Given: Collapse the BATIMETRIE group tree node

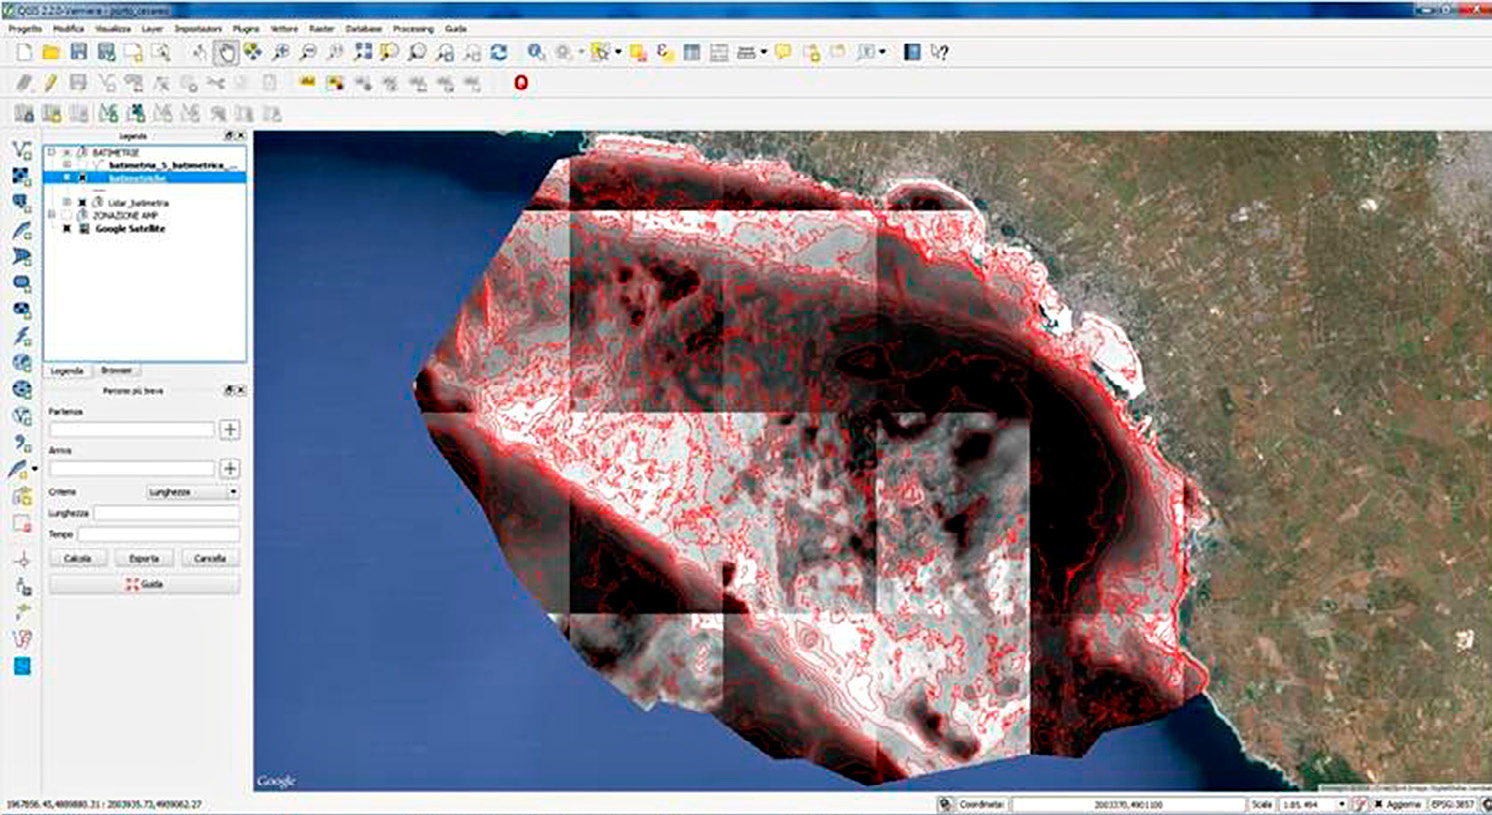Looking at the screenshot, I should pyautogui.click(x=52, y=152).
